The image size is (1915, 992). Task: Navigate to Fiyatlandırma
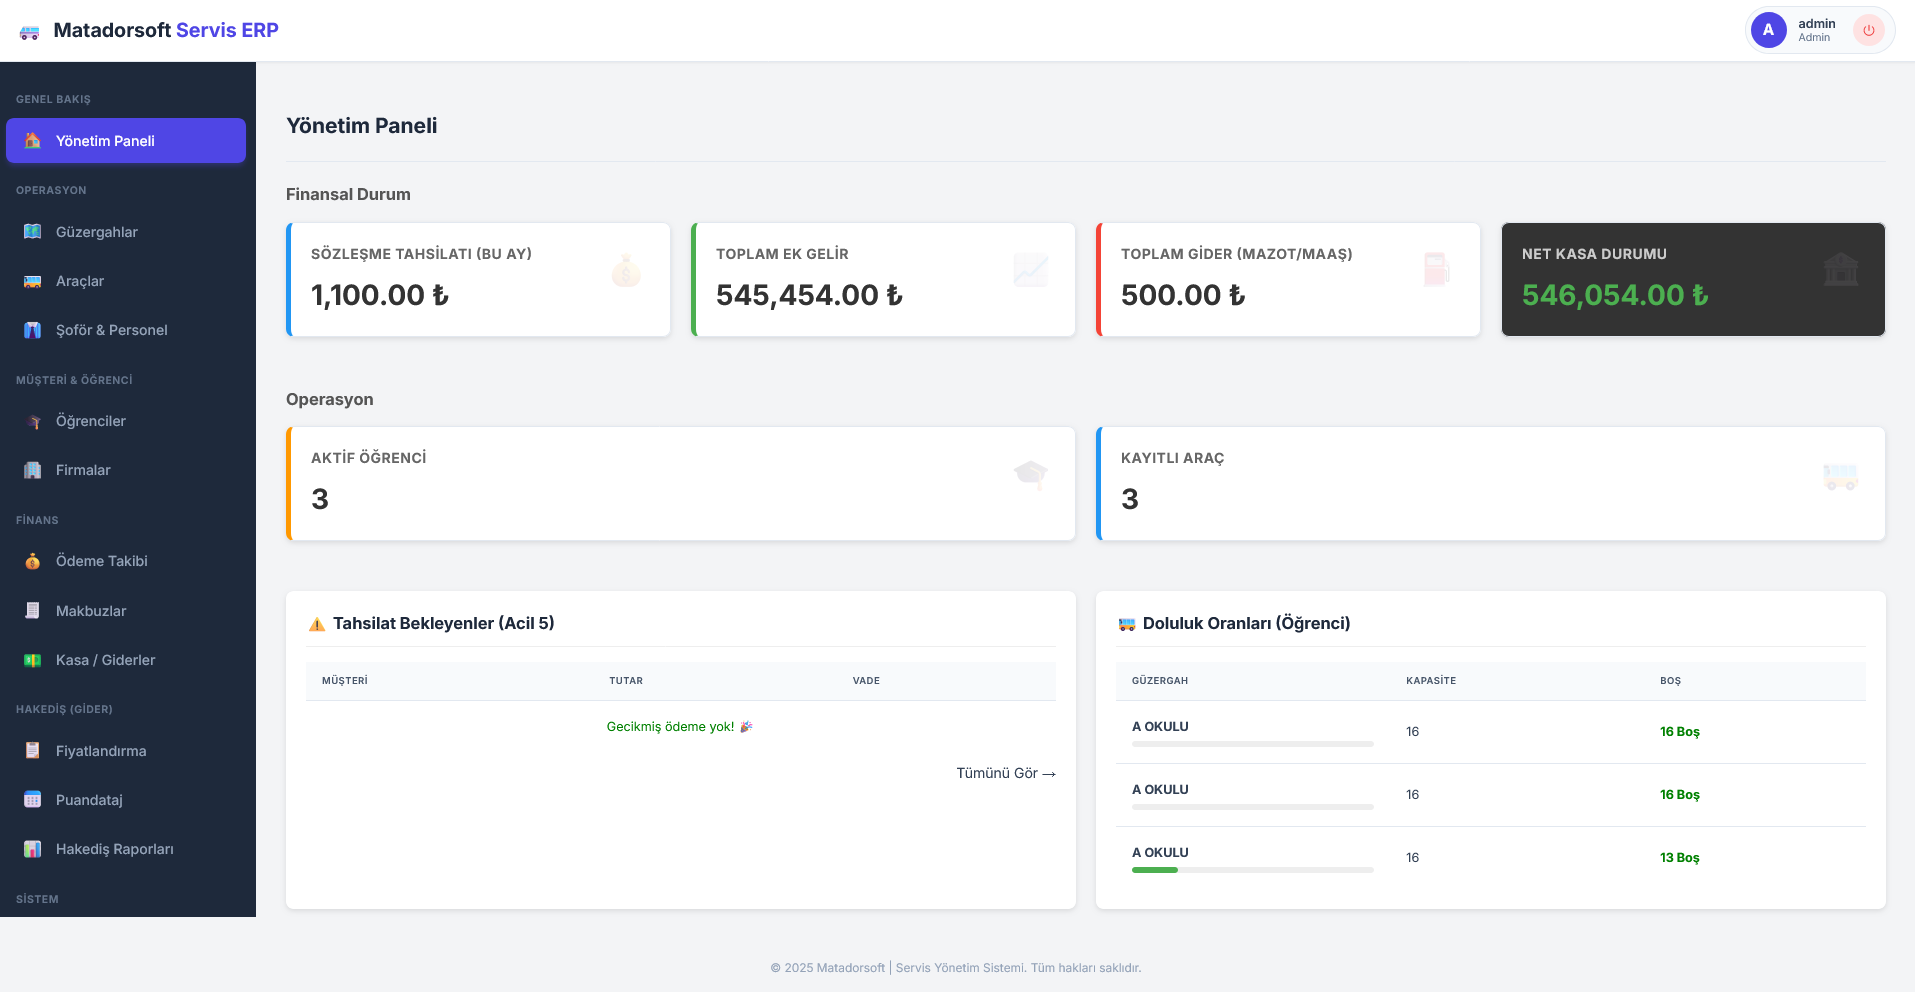101,751
